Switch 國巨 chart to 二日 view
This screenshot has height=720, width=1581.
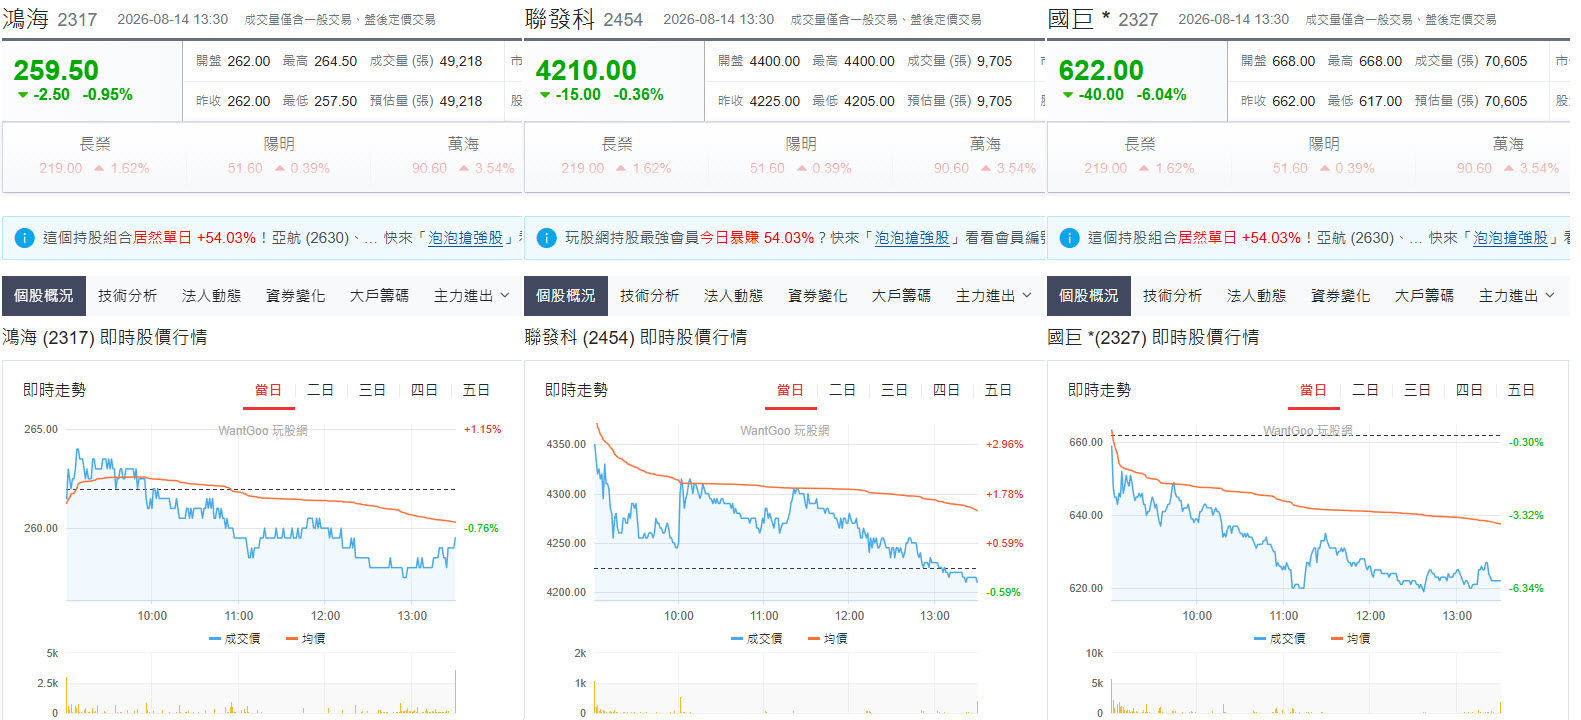click(x=1365, y=390)
